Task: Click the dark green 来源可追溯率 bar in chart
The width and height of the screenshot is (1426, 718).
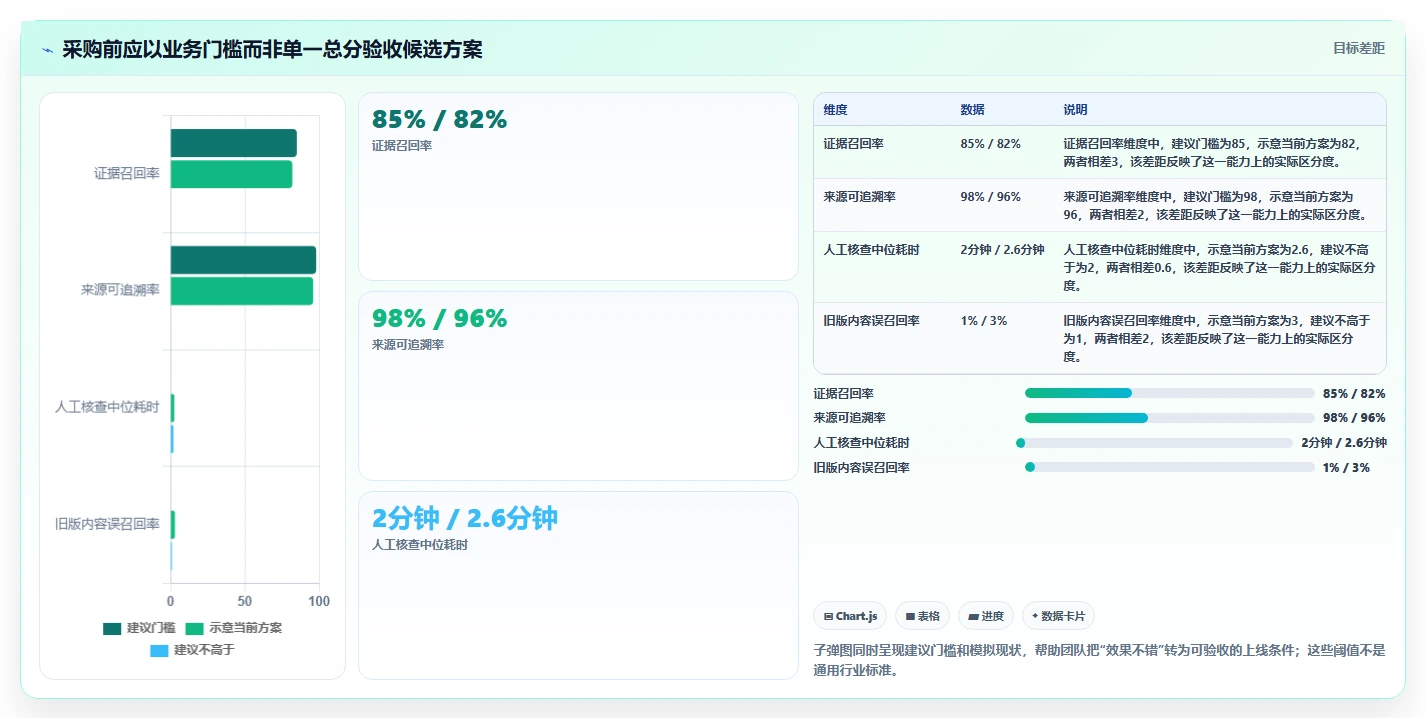Action: [x=243, y=260]
